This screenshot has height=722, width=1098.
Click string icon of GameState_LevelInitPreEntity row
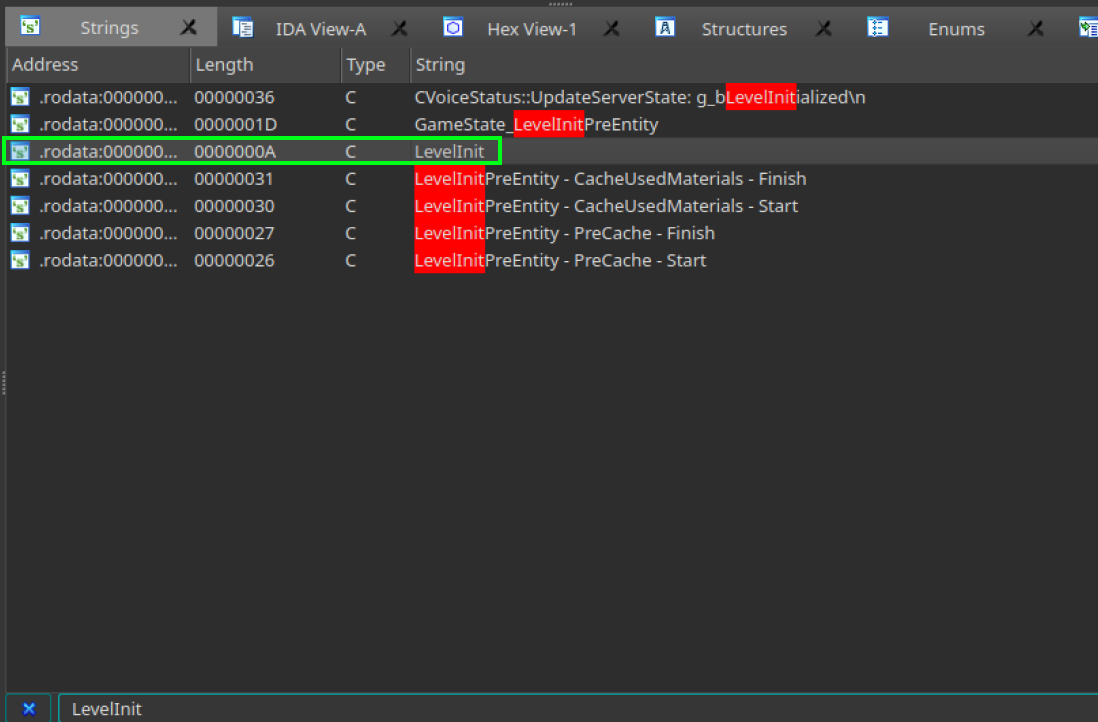20,125
